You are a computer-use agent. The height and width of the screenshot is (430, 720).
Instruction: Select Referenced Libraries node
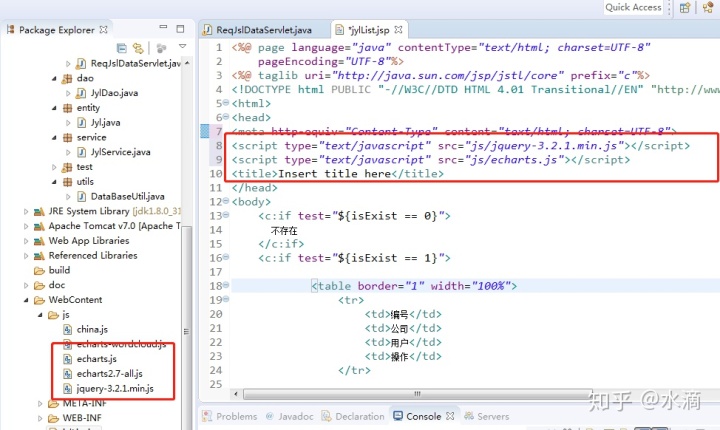93,255
